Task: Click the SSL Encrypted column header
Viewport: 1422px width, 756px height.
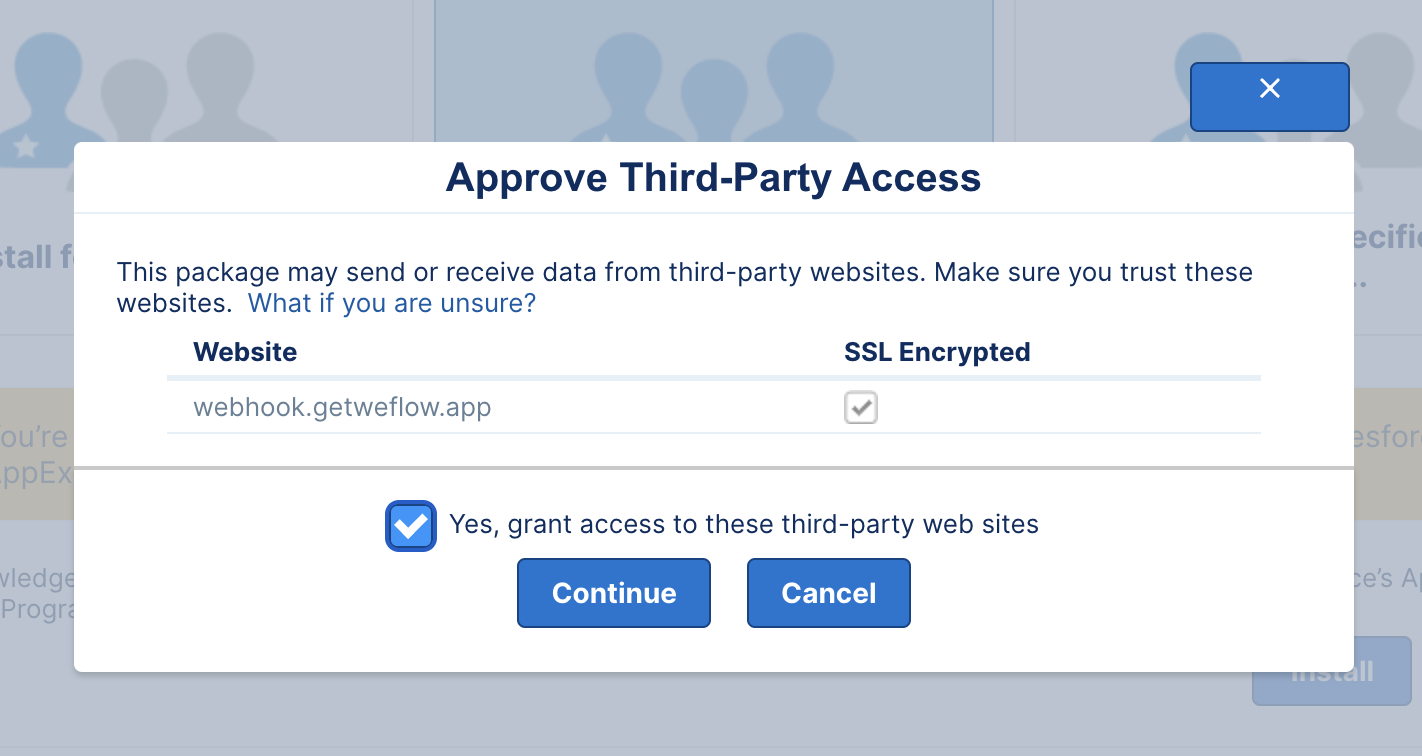Action: pyautogui.click(x=937, y=352)
